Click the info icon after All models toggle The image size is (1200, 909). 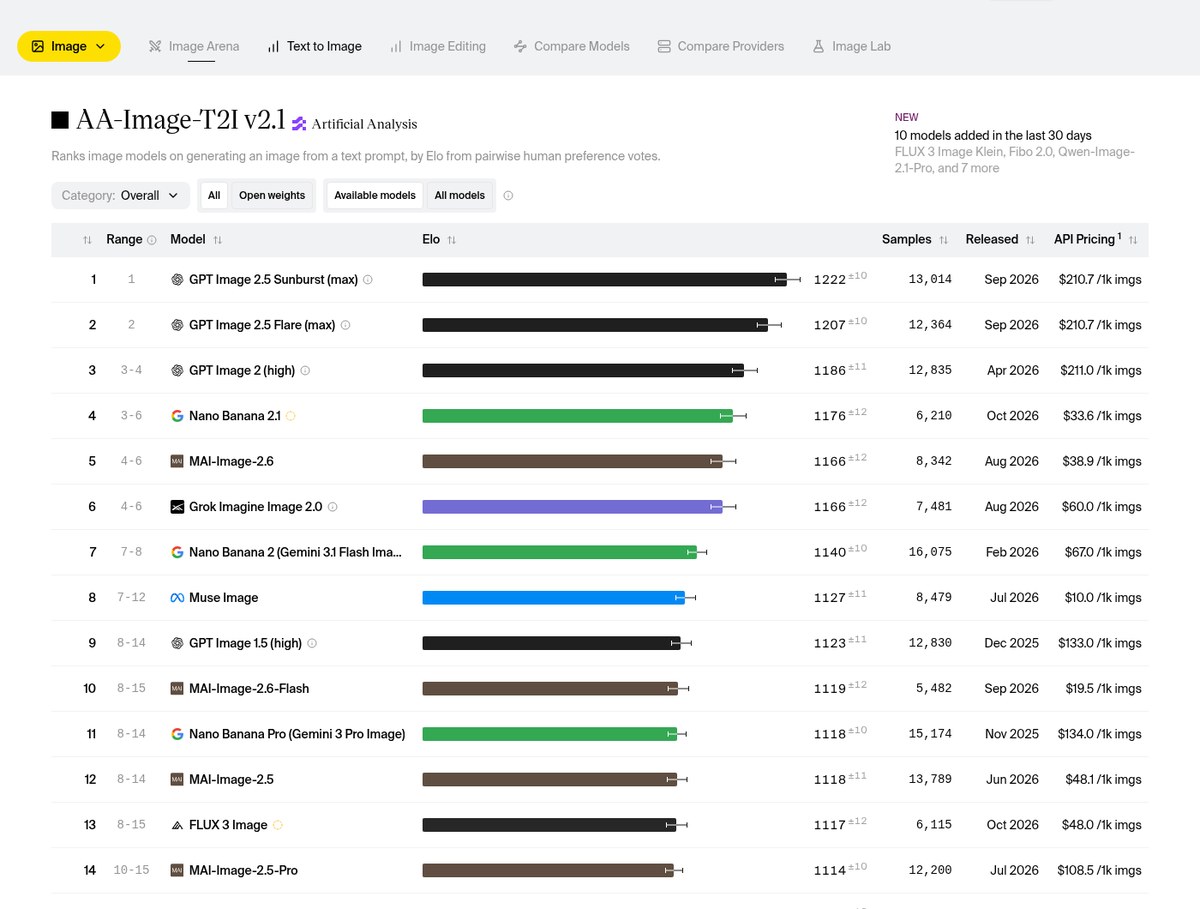click(x=508, y=196)
